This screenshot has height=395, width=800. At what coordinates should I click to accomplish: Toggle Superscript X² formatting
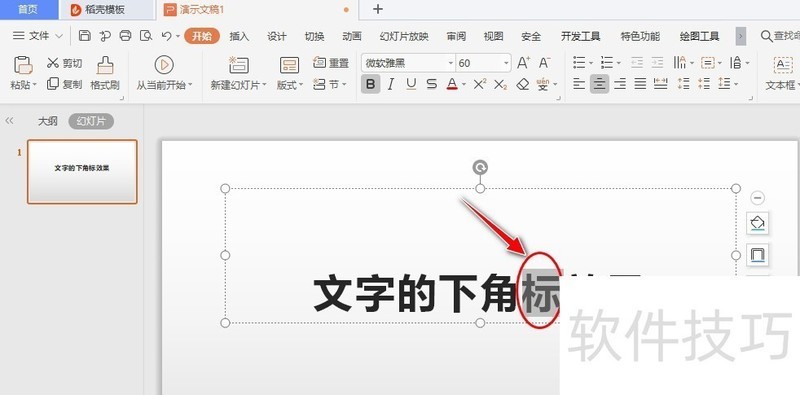click(480, 84)
